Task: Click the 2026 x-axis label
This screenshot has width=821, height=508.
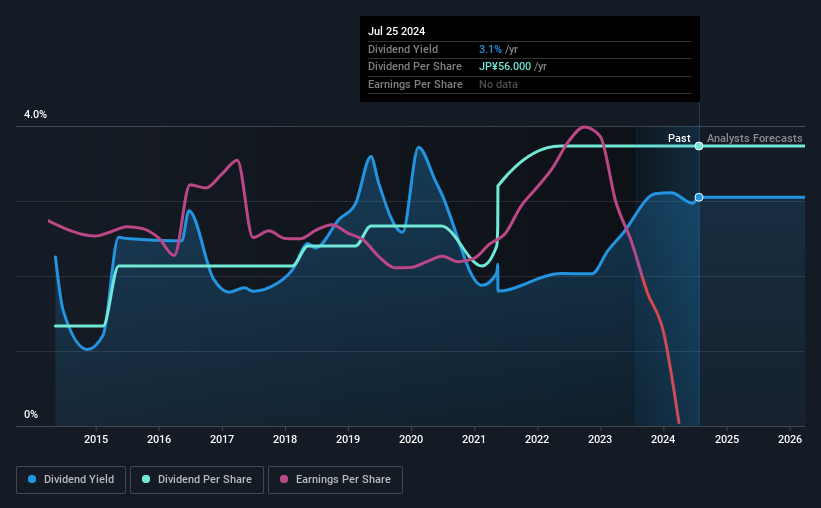Action: (x=790, y=439)
